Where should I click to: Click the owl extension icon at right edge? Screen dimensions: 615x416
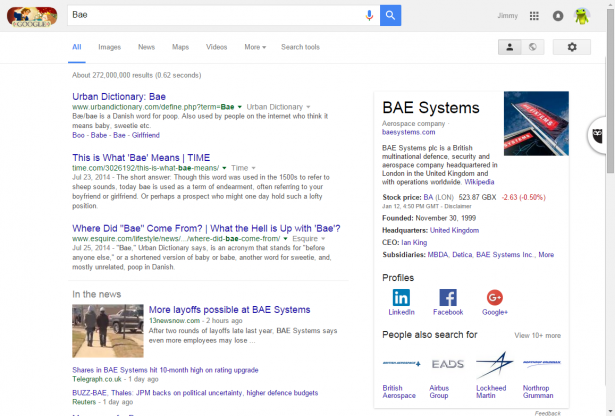(x=597, y=135)
